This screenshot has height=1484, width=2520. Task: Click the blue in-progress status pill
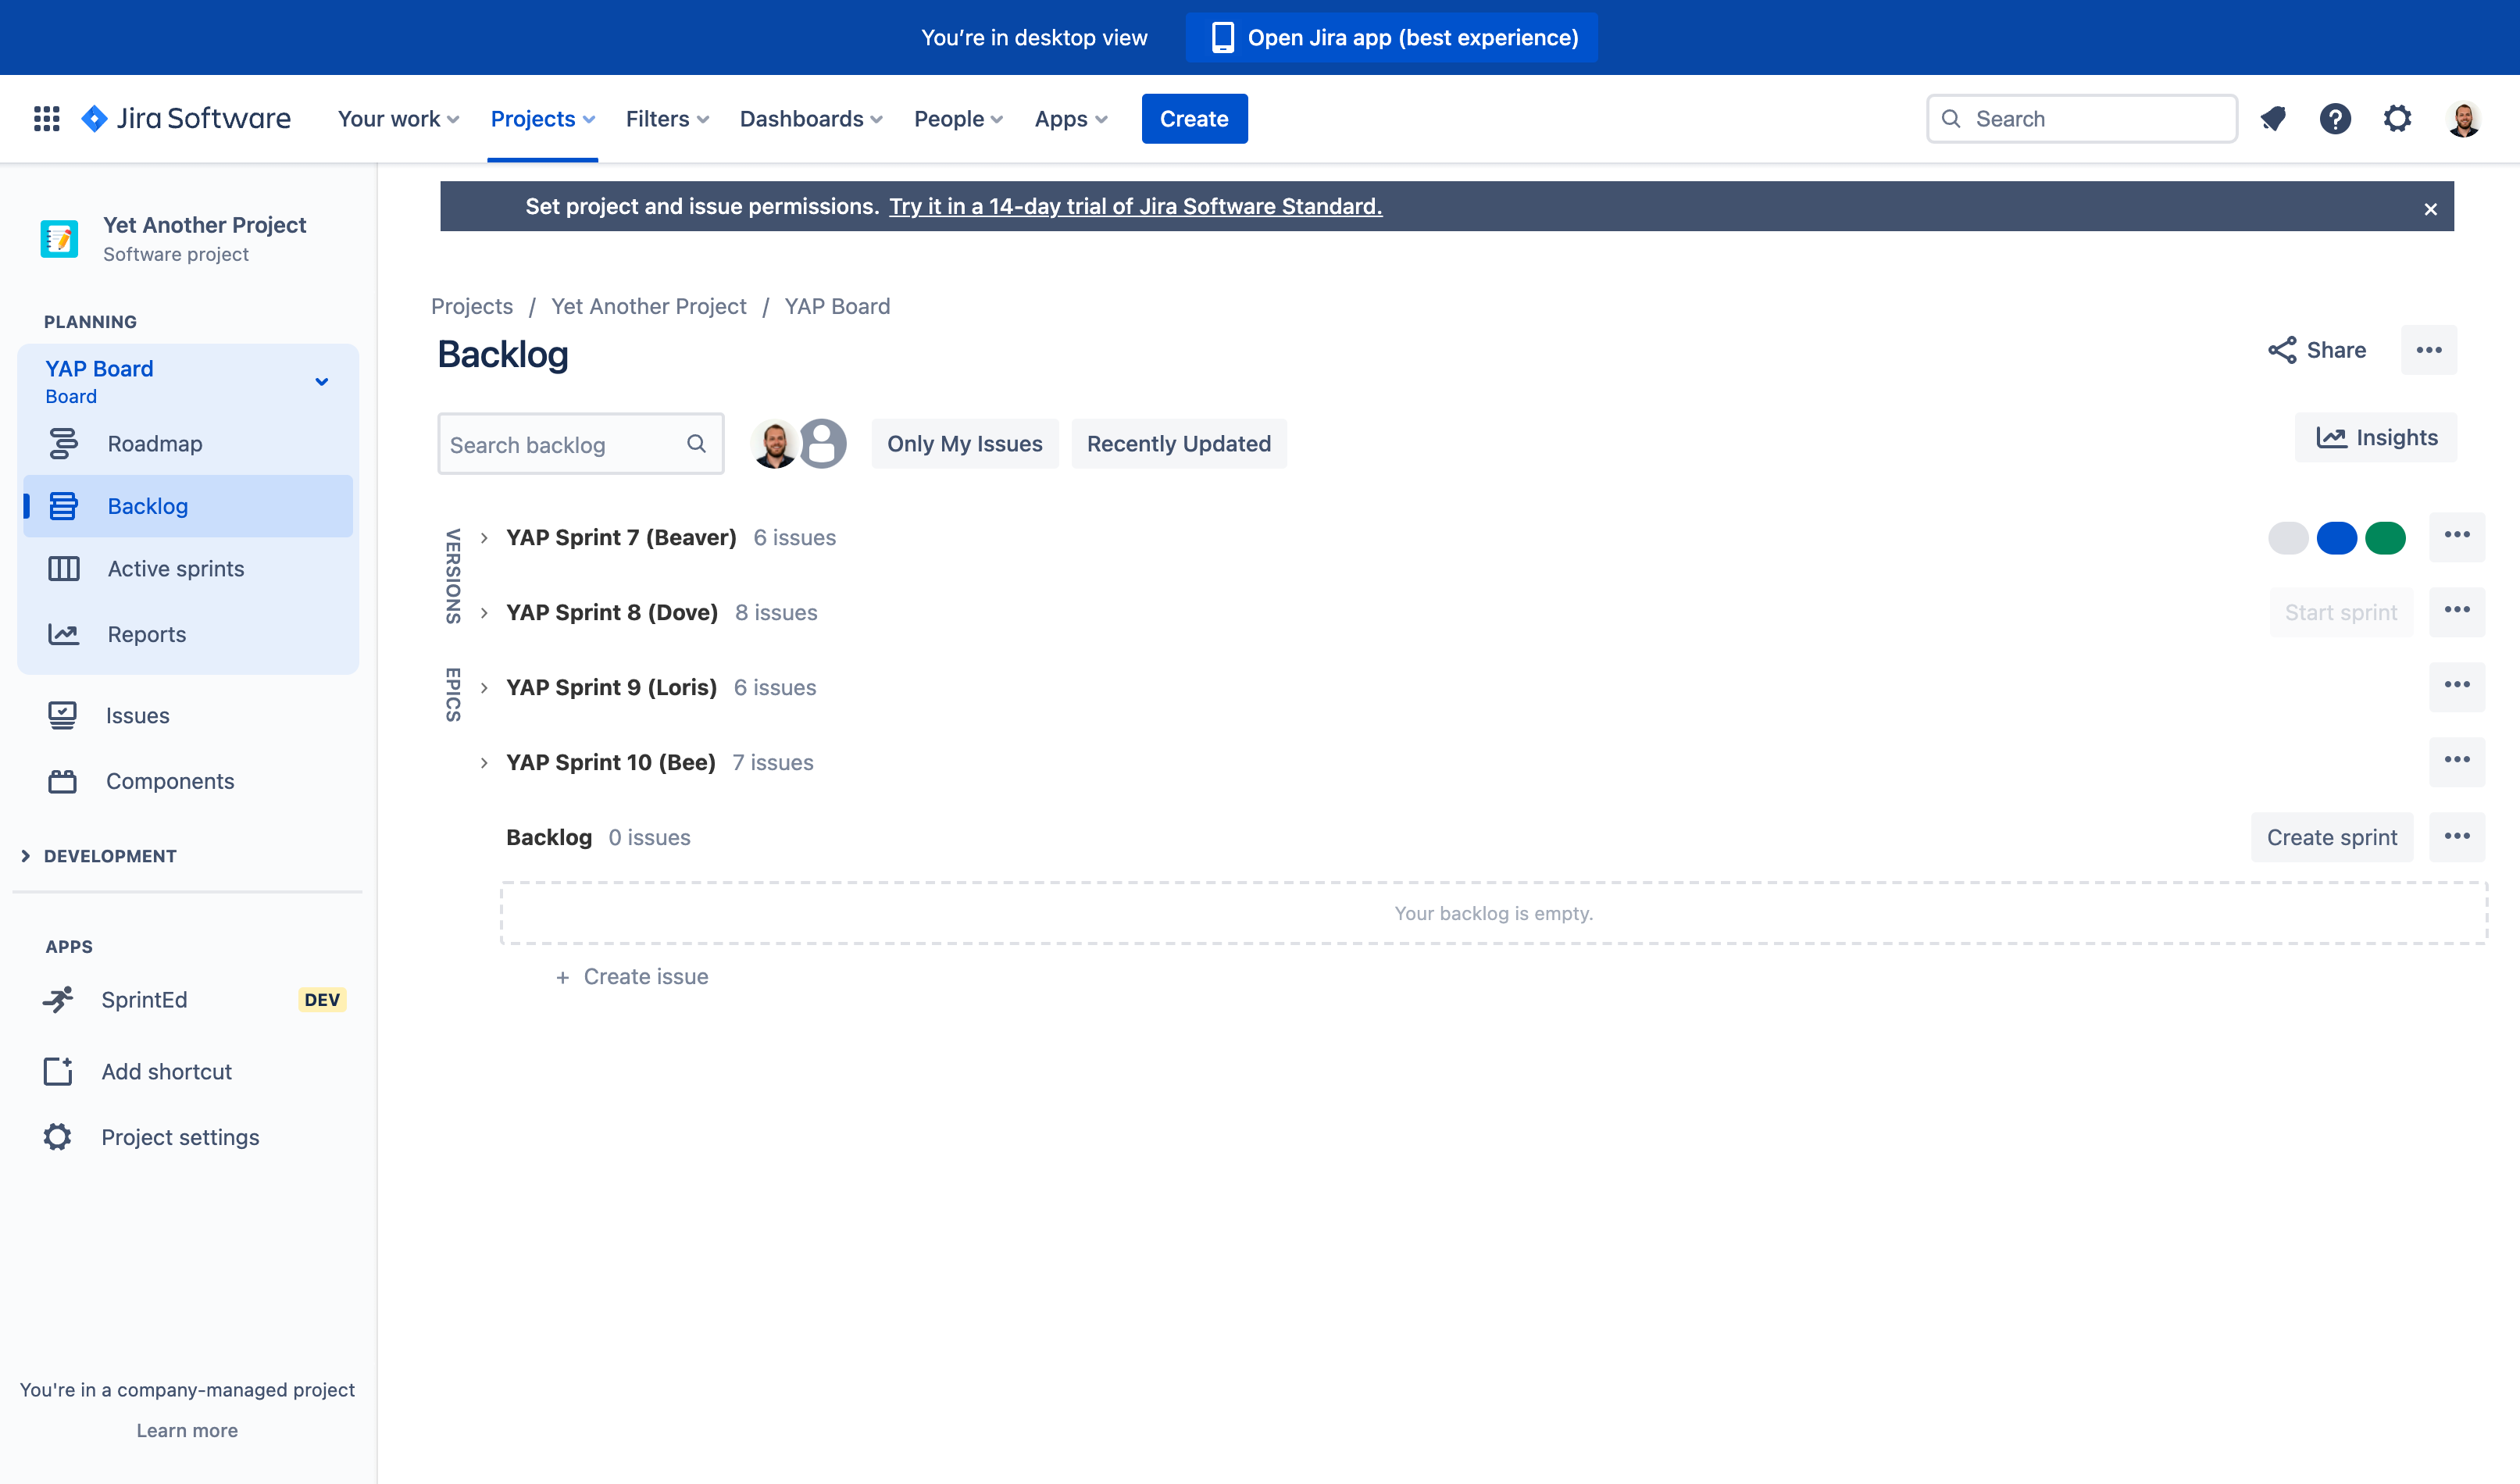(x=2336, y=537)
